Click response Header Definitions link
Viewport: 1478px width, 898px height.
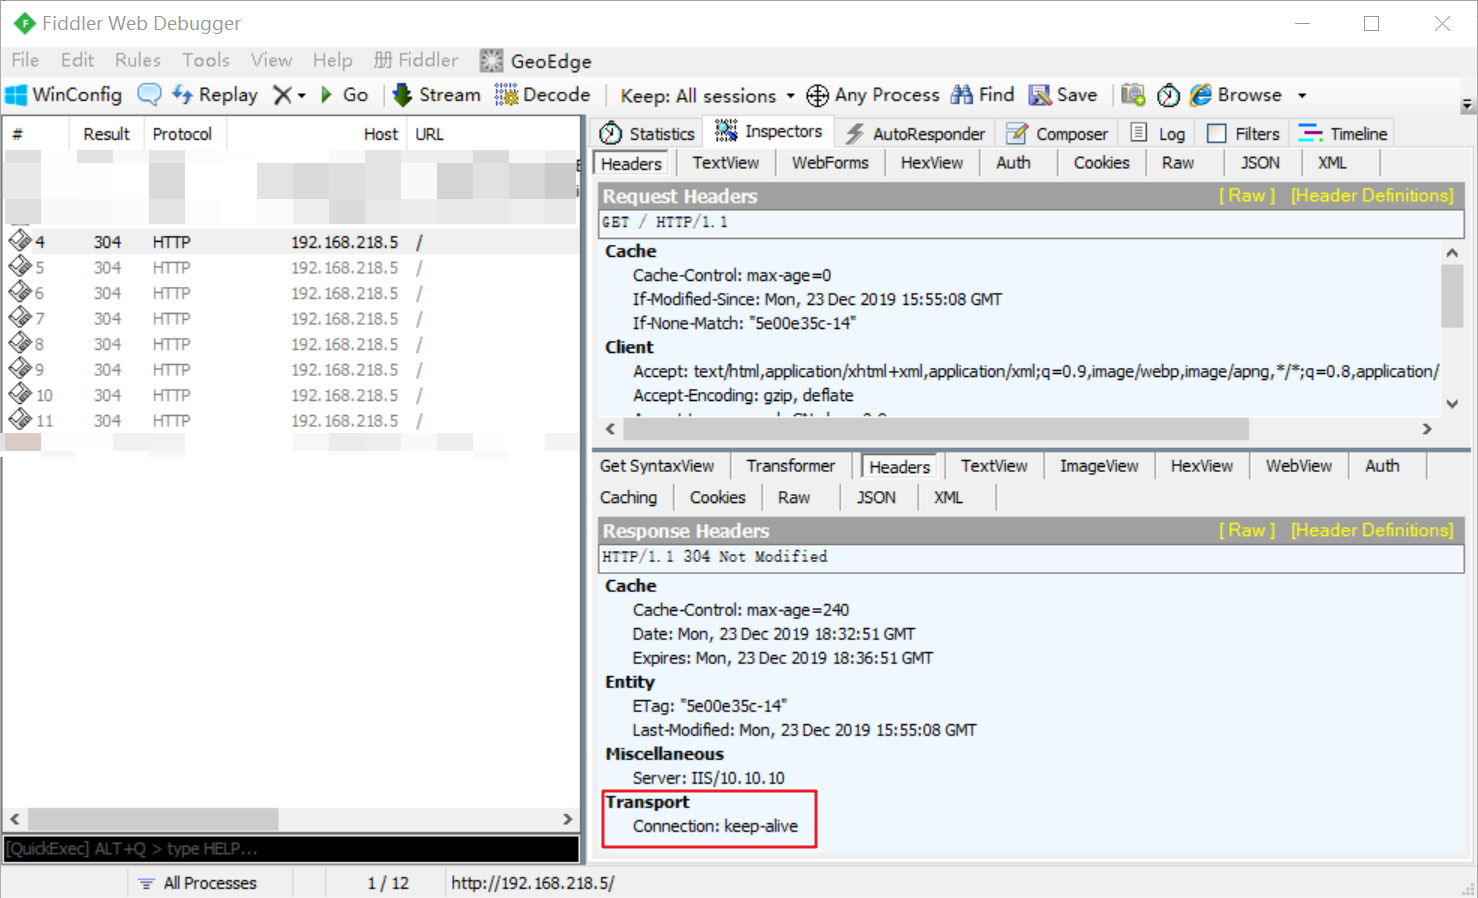[1372, 530]
